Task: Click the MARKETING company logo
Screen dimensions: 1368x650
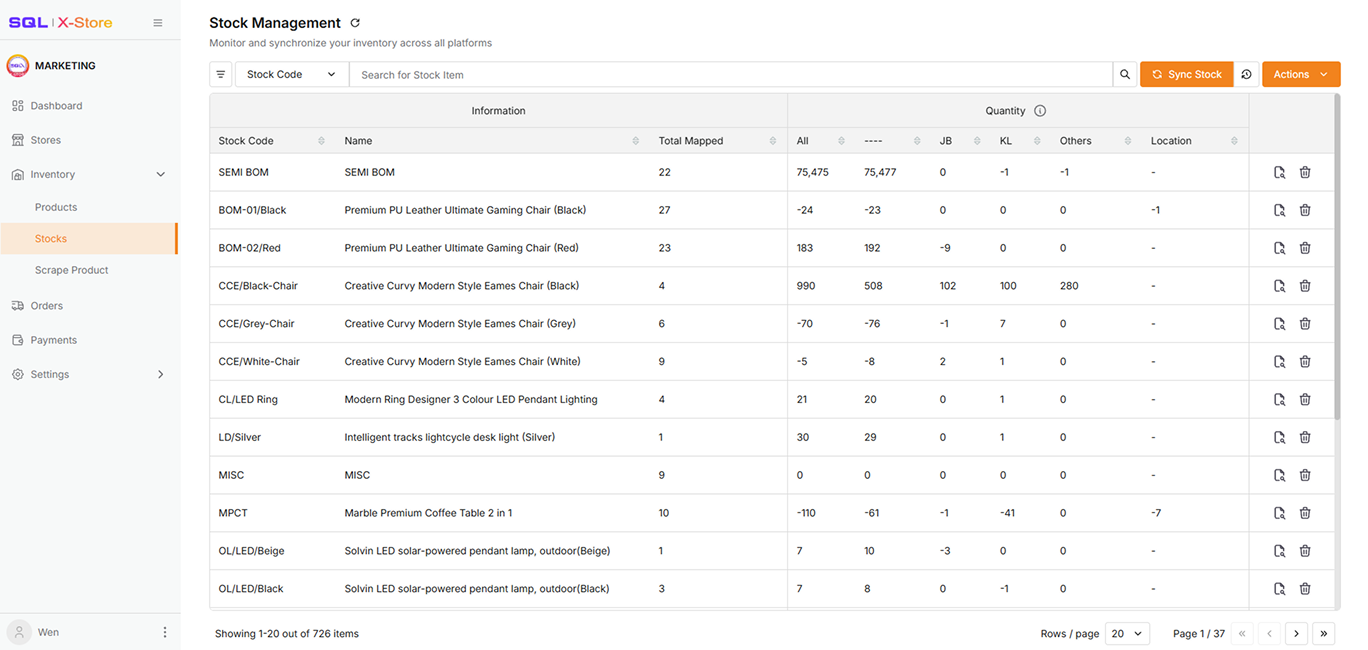Action: (x=18, y=66)
